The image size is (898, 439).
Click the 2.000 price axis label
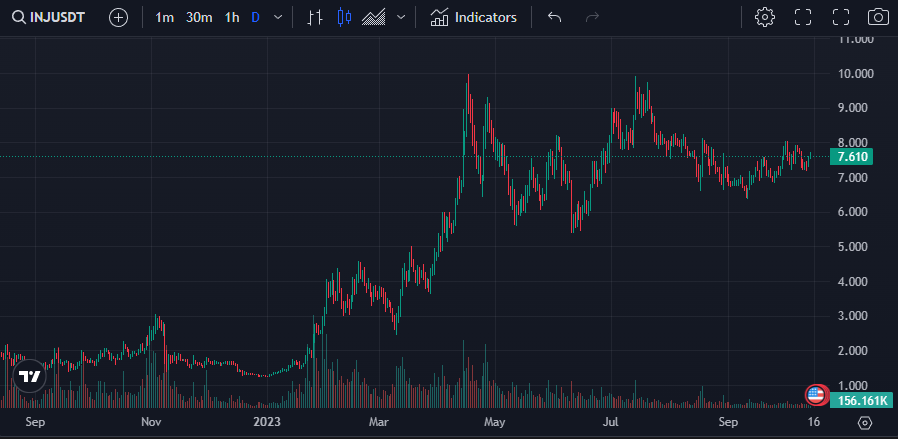pyautogui.click(x=852, y=350)
